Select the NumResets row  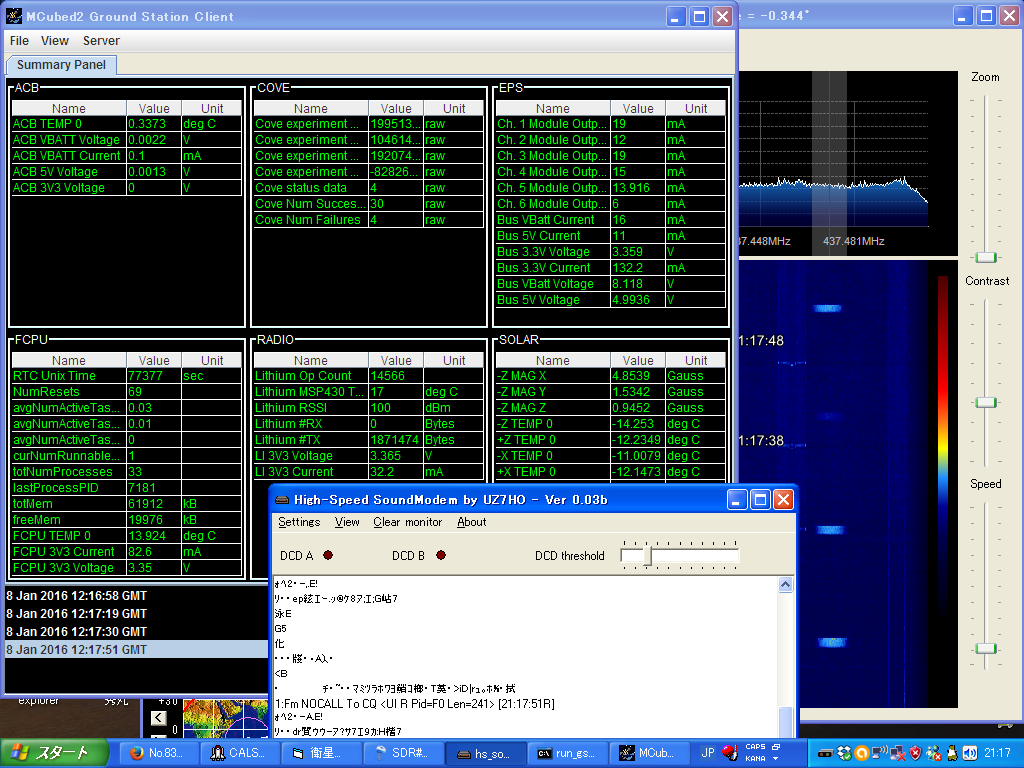coord(127,392)
